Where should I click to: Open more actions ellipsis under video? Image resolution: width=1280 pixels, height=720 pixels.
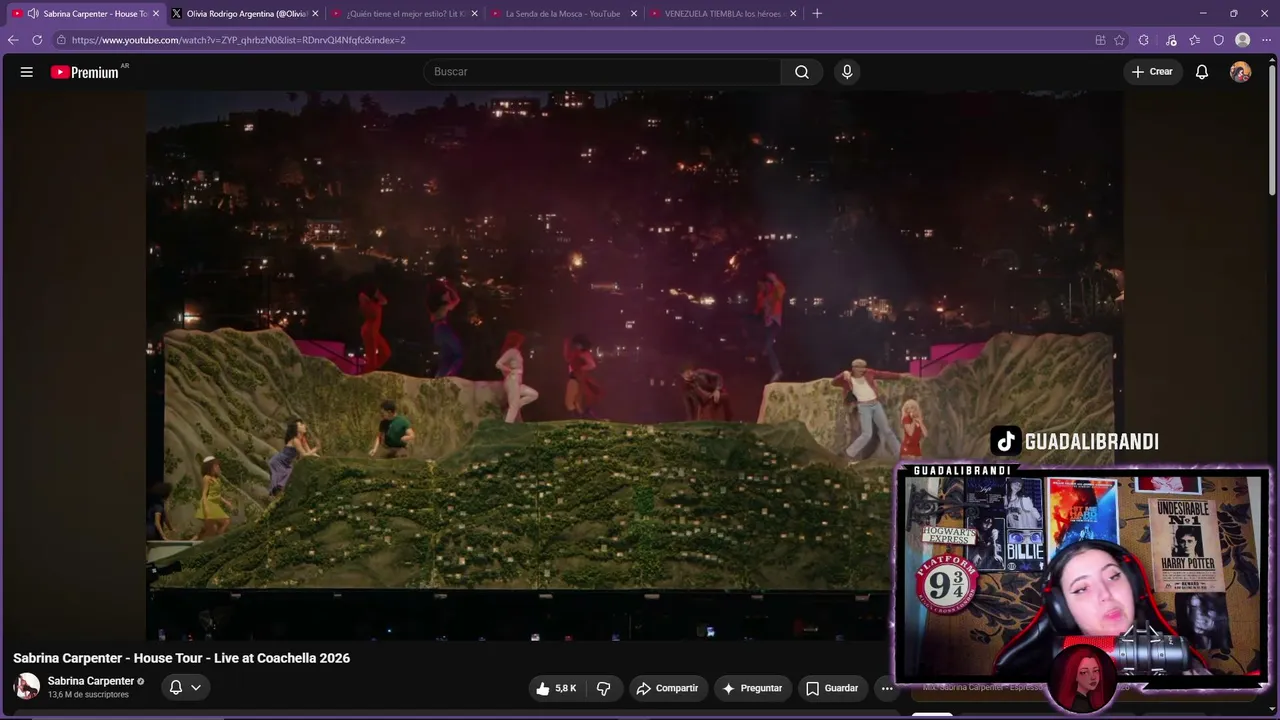[887, 688]
